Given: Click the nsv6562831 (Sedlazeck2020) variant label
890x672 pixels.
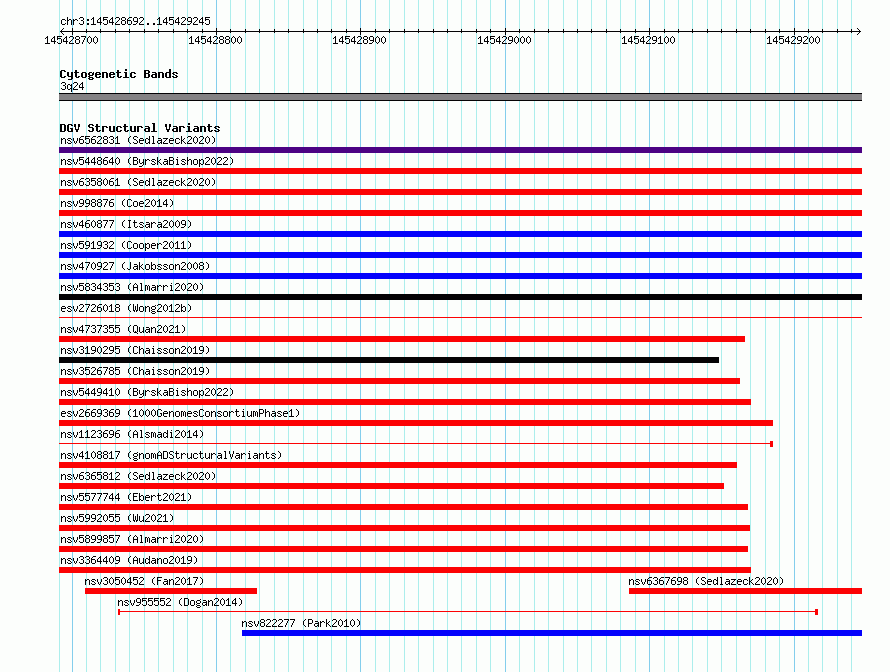Looking at the screenshot, I should (x=138, y=140).
